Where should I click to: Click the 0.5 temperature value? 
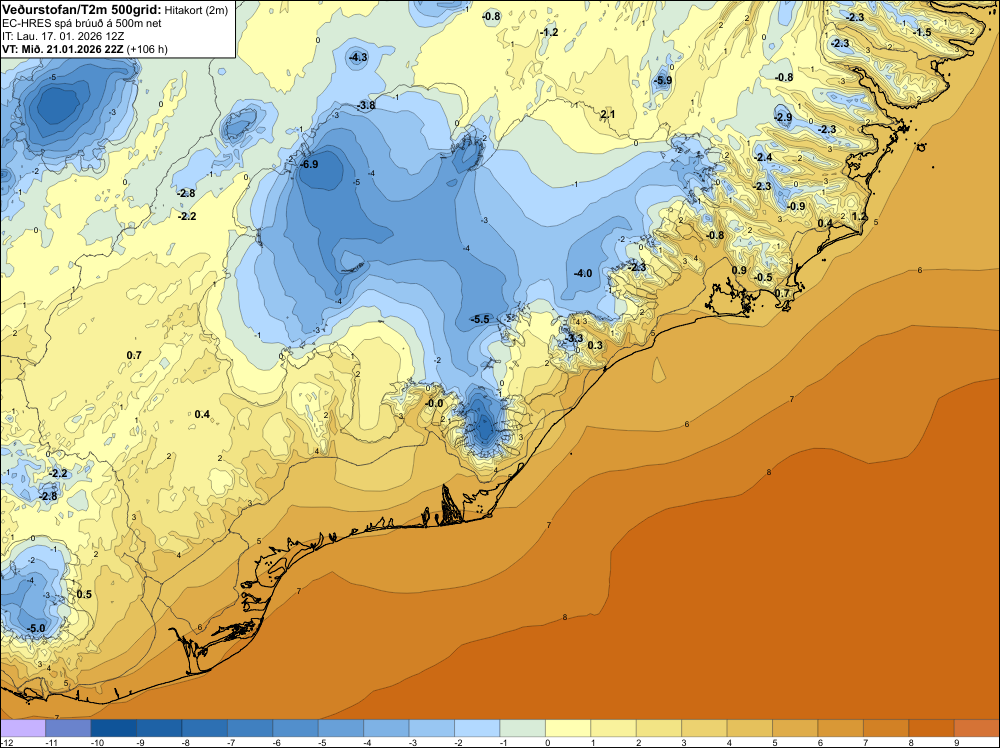click(84, 594)
